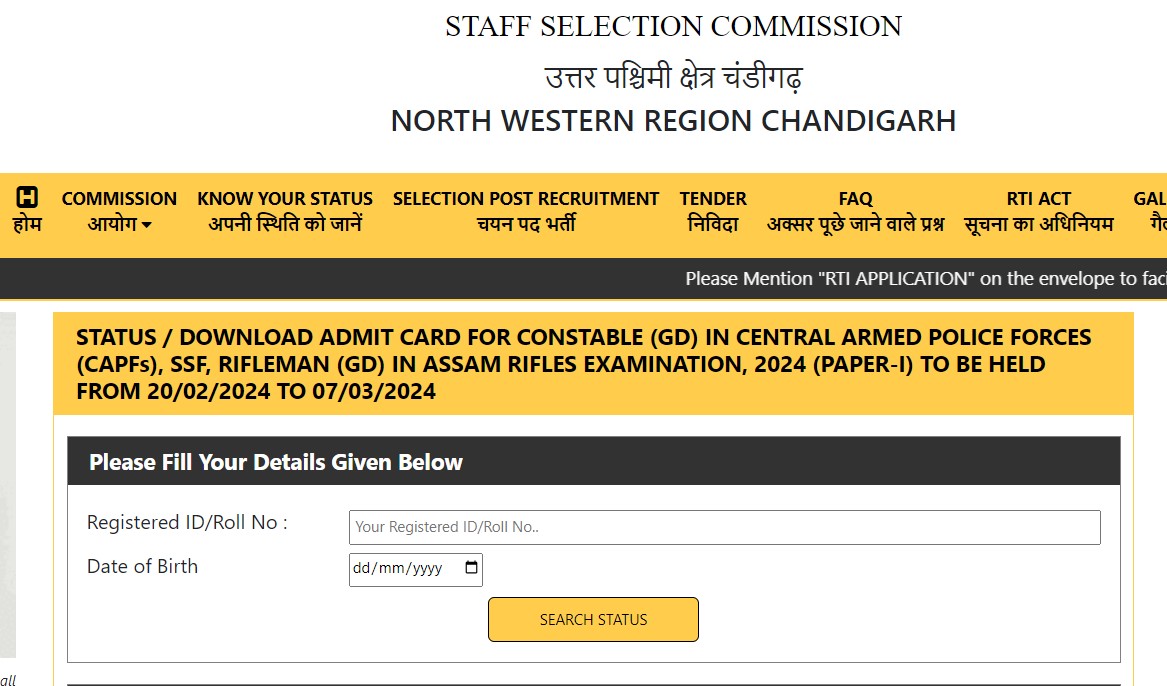Go to the TENDER section
This screenshot has width=1167, height=686.
pos(713,198)
